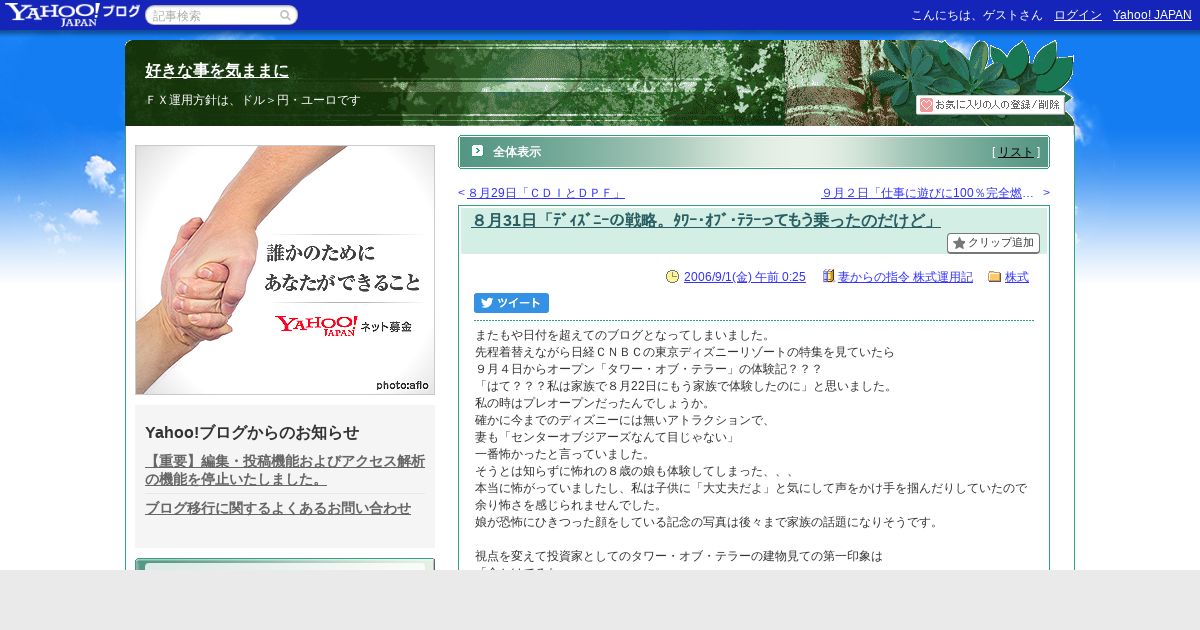The height and width of the screenshot is (630, 1200).
Task: Click greeting こんにちは、ゲストさん
Action: pyautogui.click(x=977, y=15)
